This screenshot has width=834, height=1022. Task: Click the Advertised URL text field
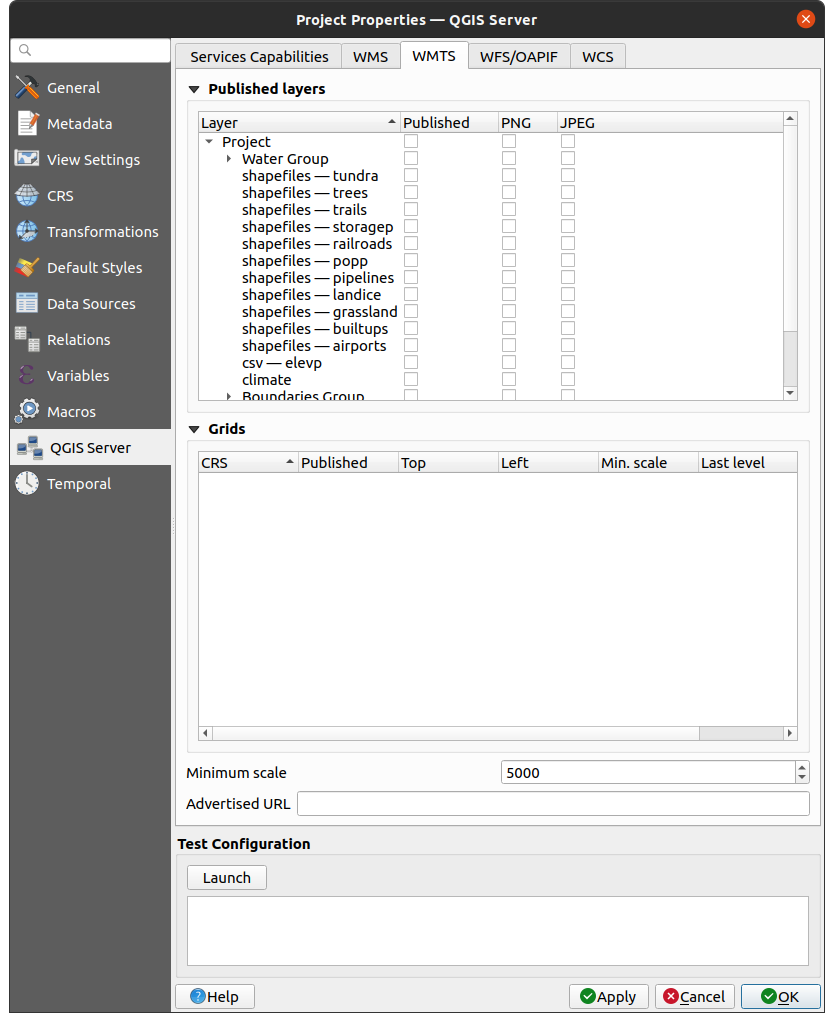pos(553,804)
